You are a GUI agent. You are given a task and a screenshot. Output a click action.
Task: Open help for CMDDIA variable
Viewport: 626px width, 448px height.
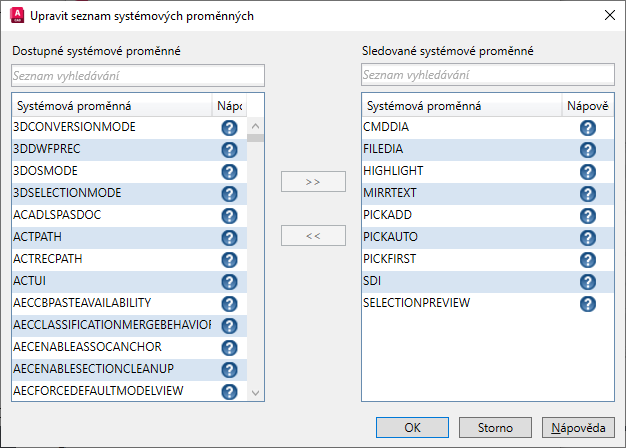click(x=587, y=128)
